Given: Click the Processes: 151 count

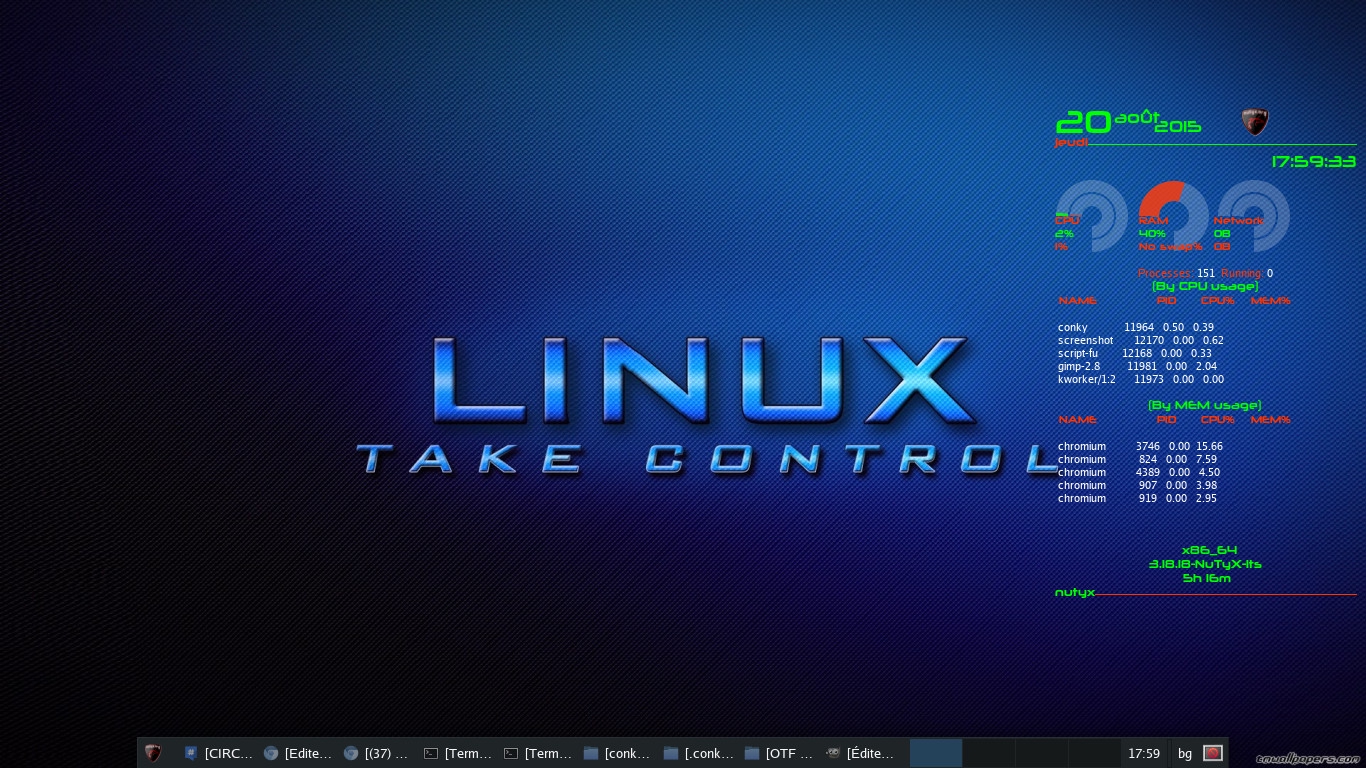Looking at the screenshot, I should click(x=1177, y=273).
